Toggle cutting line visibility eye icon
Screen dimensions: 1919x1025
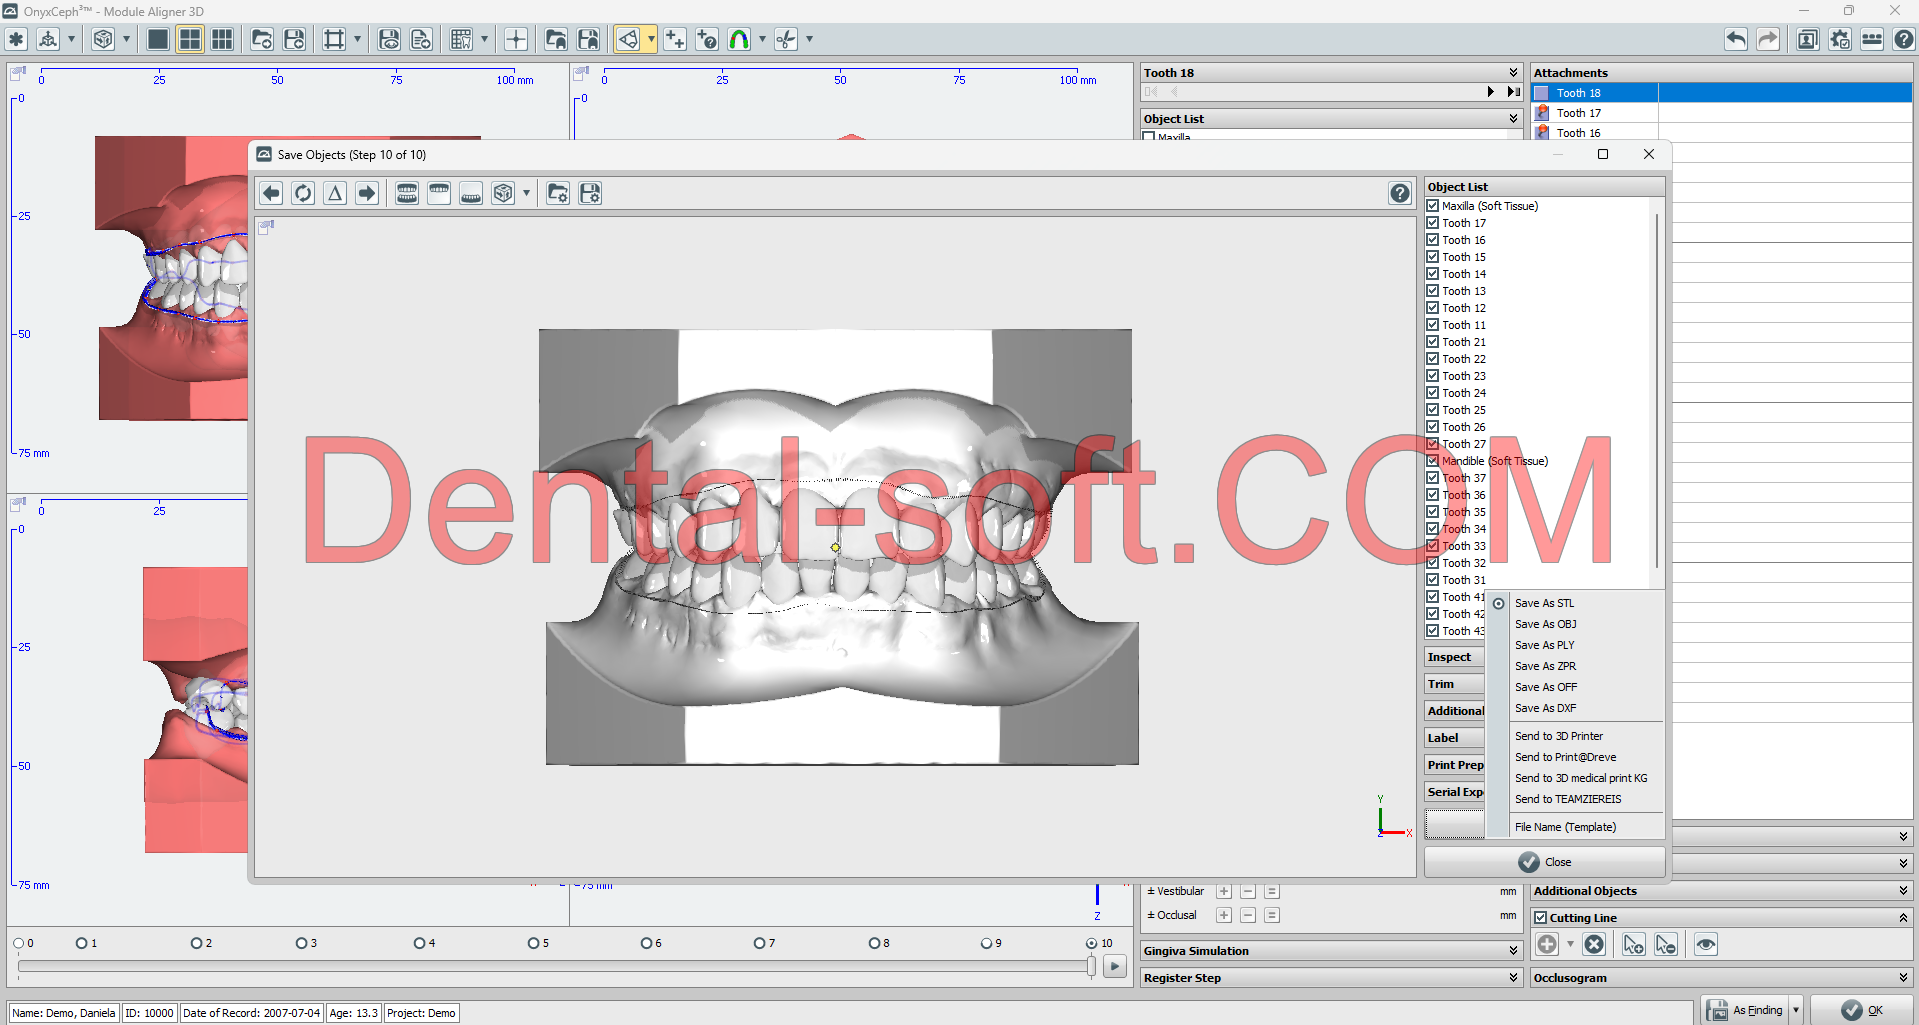tap(1706, 944)
